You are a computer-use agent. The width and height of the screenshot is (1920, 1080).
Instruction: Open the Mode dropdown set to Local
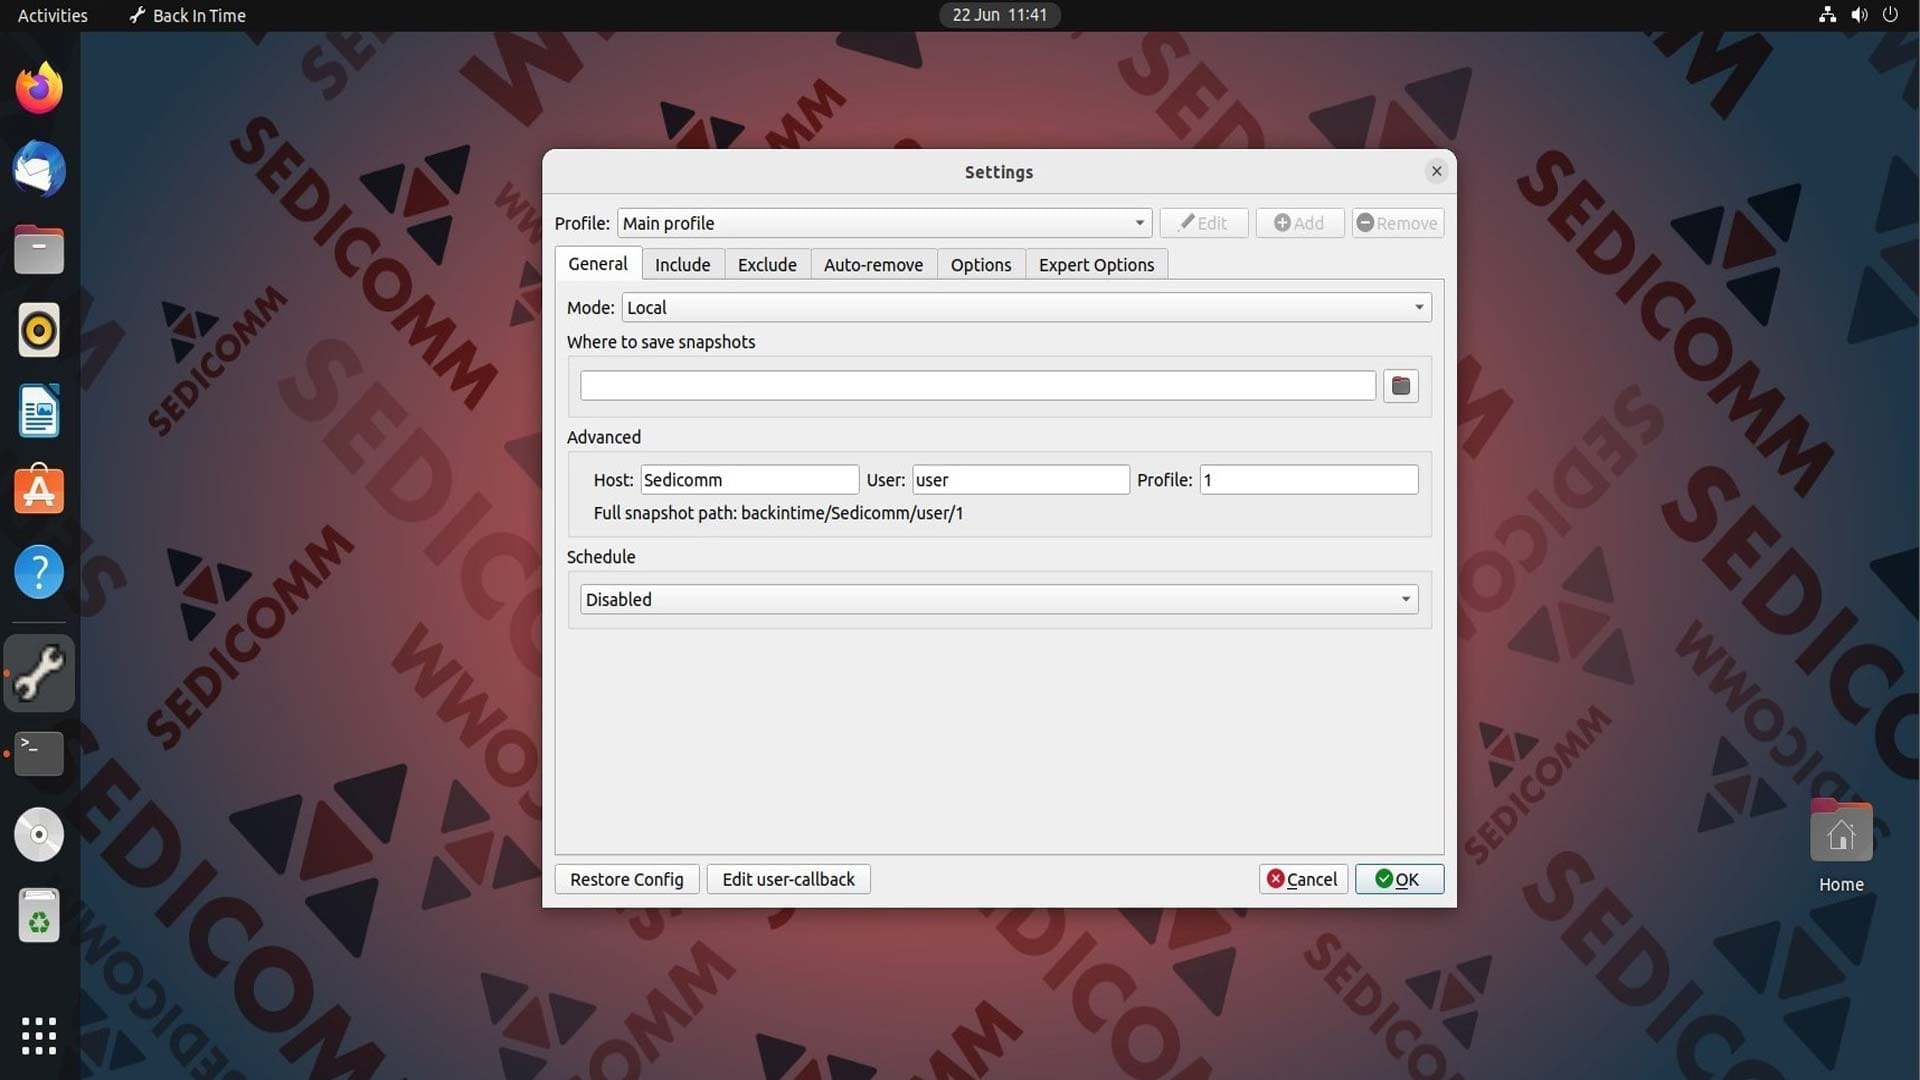click(1026, 307)
